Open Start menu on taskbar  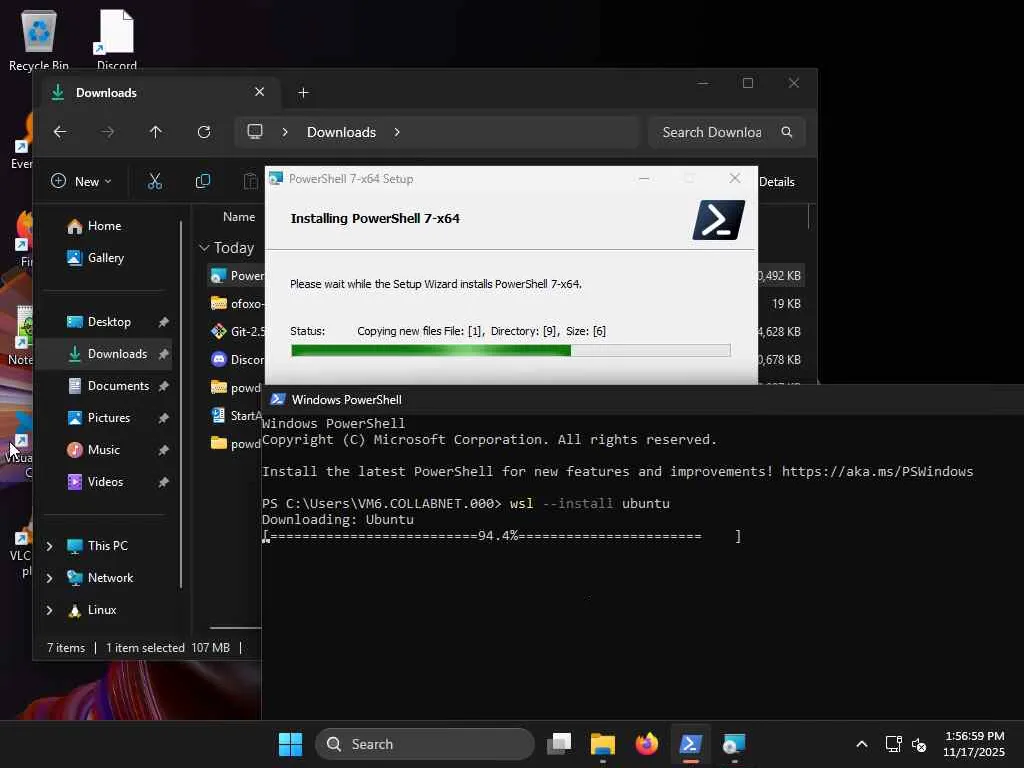[290, 744]
